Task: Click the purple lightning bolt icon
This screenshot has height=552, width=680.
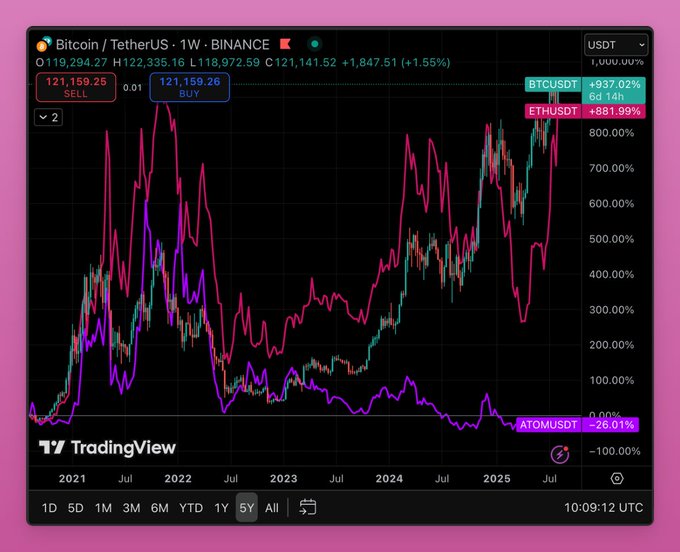Action: coord(560,454)
